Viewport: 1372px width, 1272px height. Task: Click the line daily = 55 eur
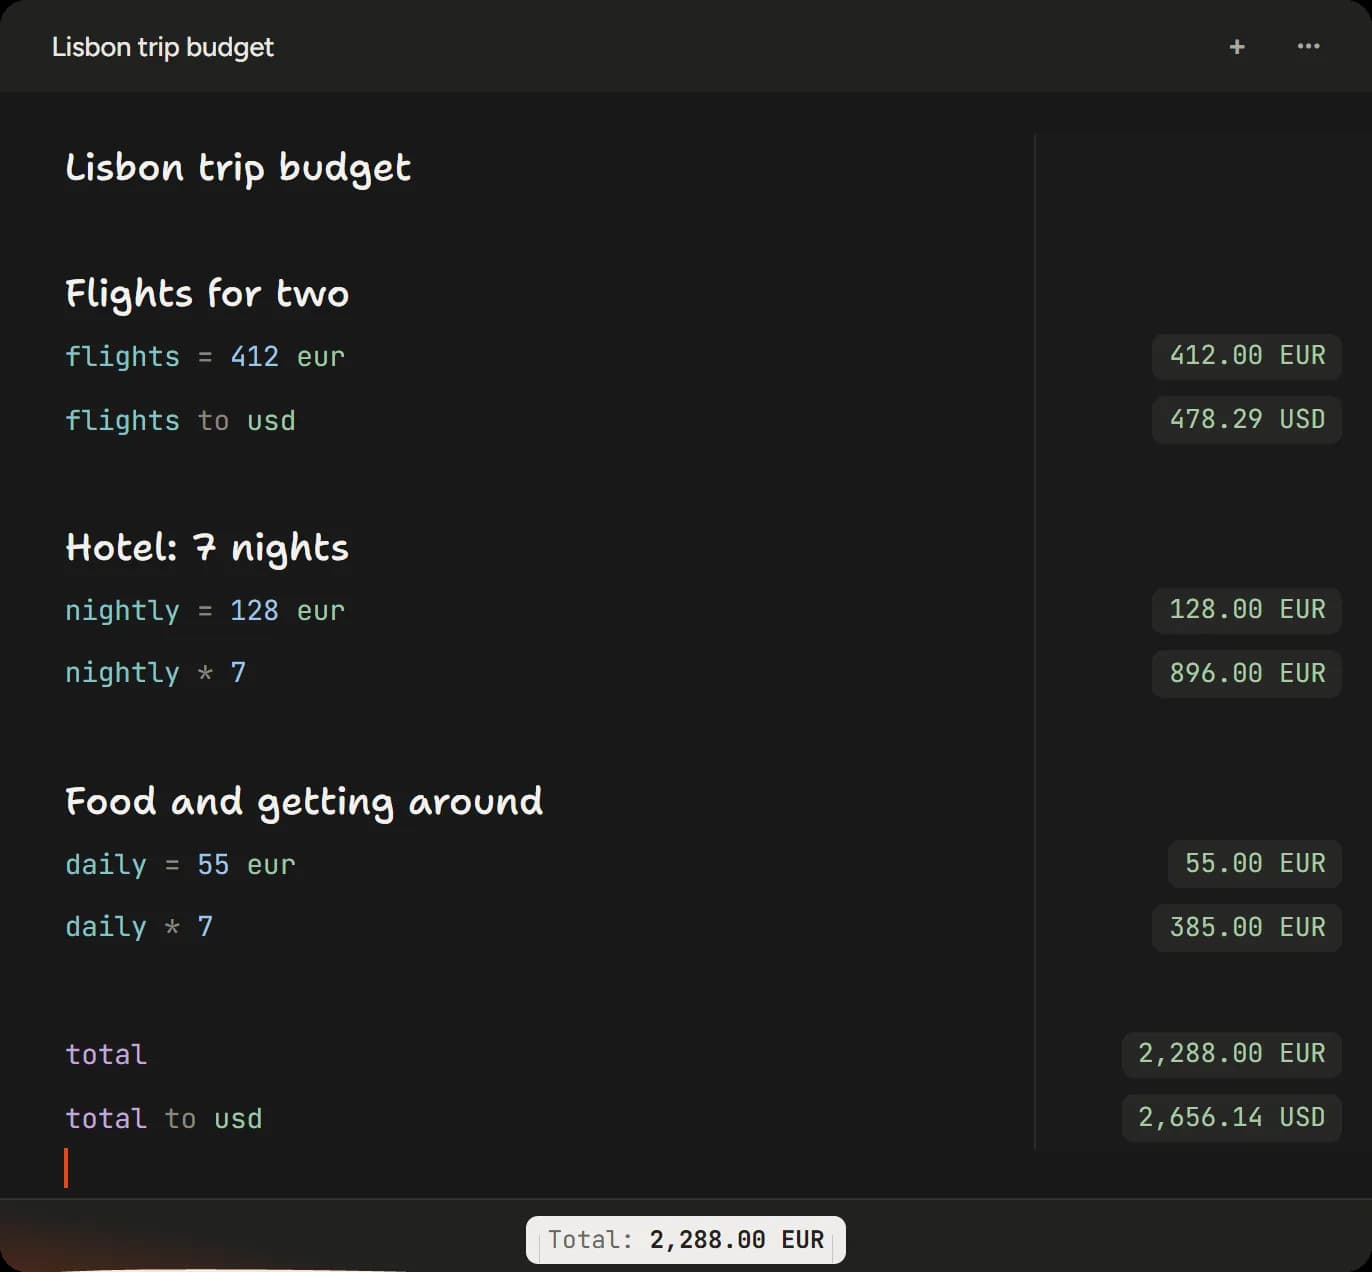(180, 865)
